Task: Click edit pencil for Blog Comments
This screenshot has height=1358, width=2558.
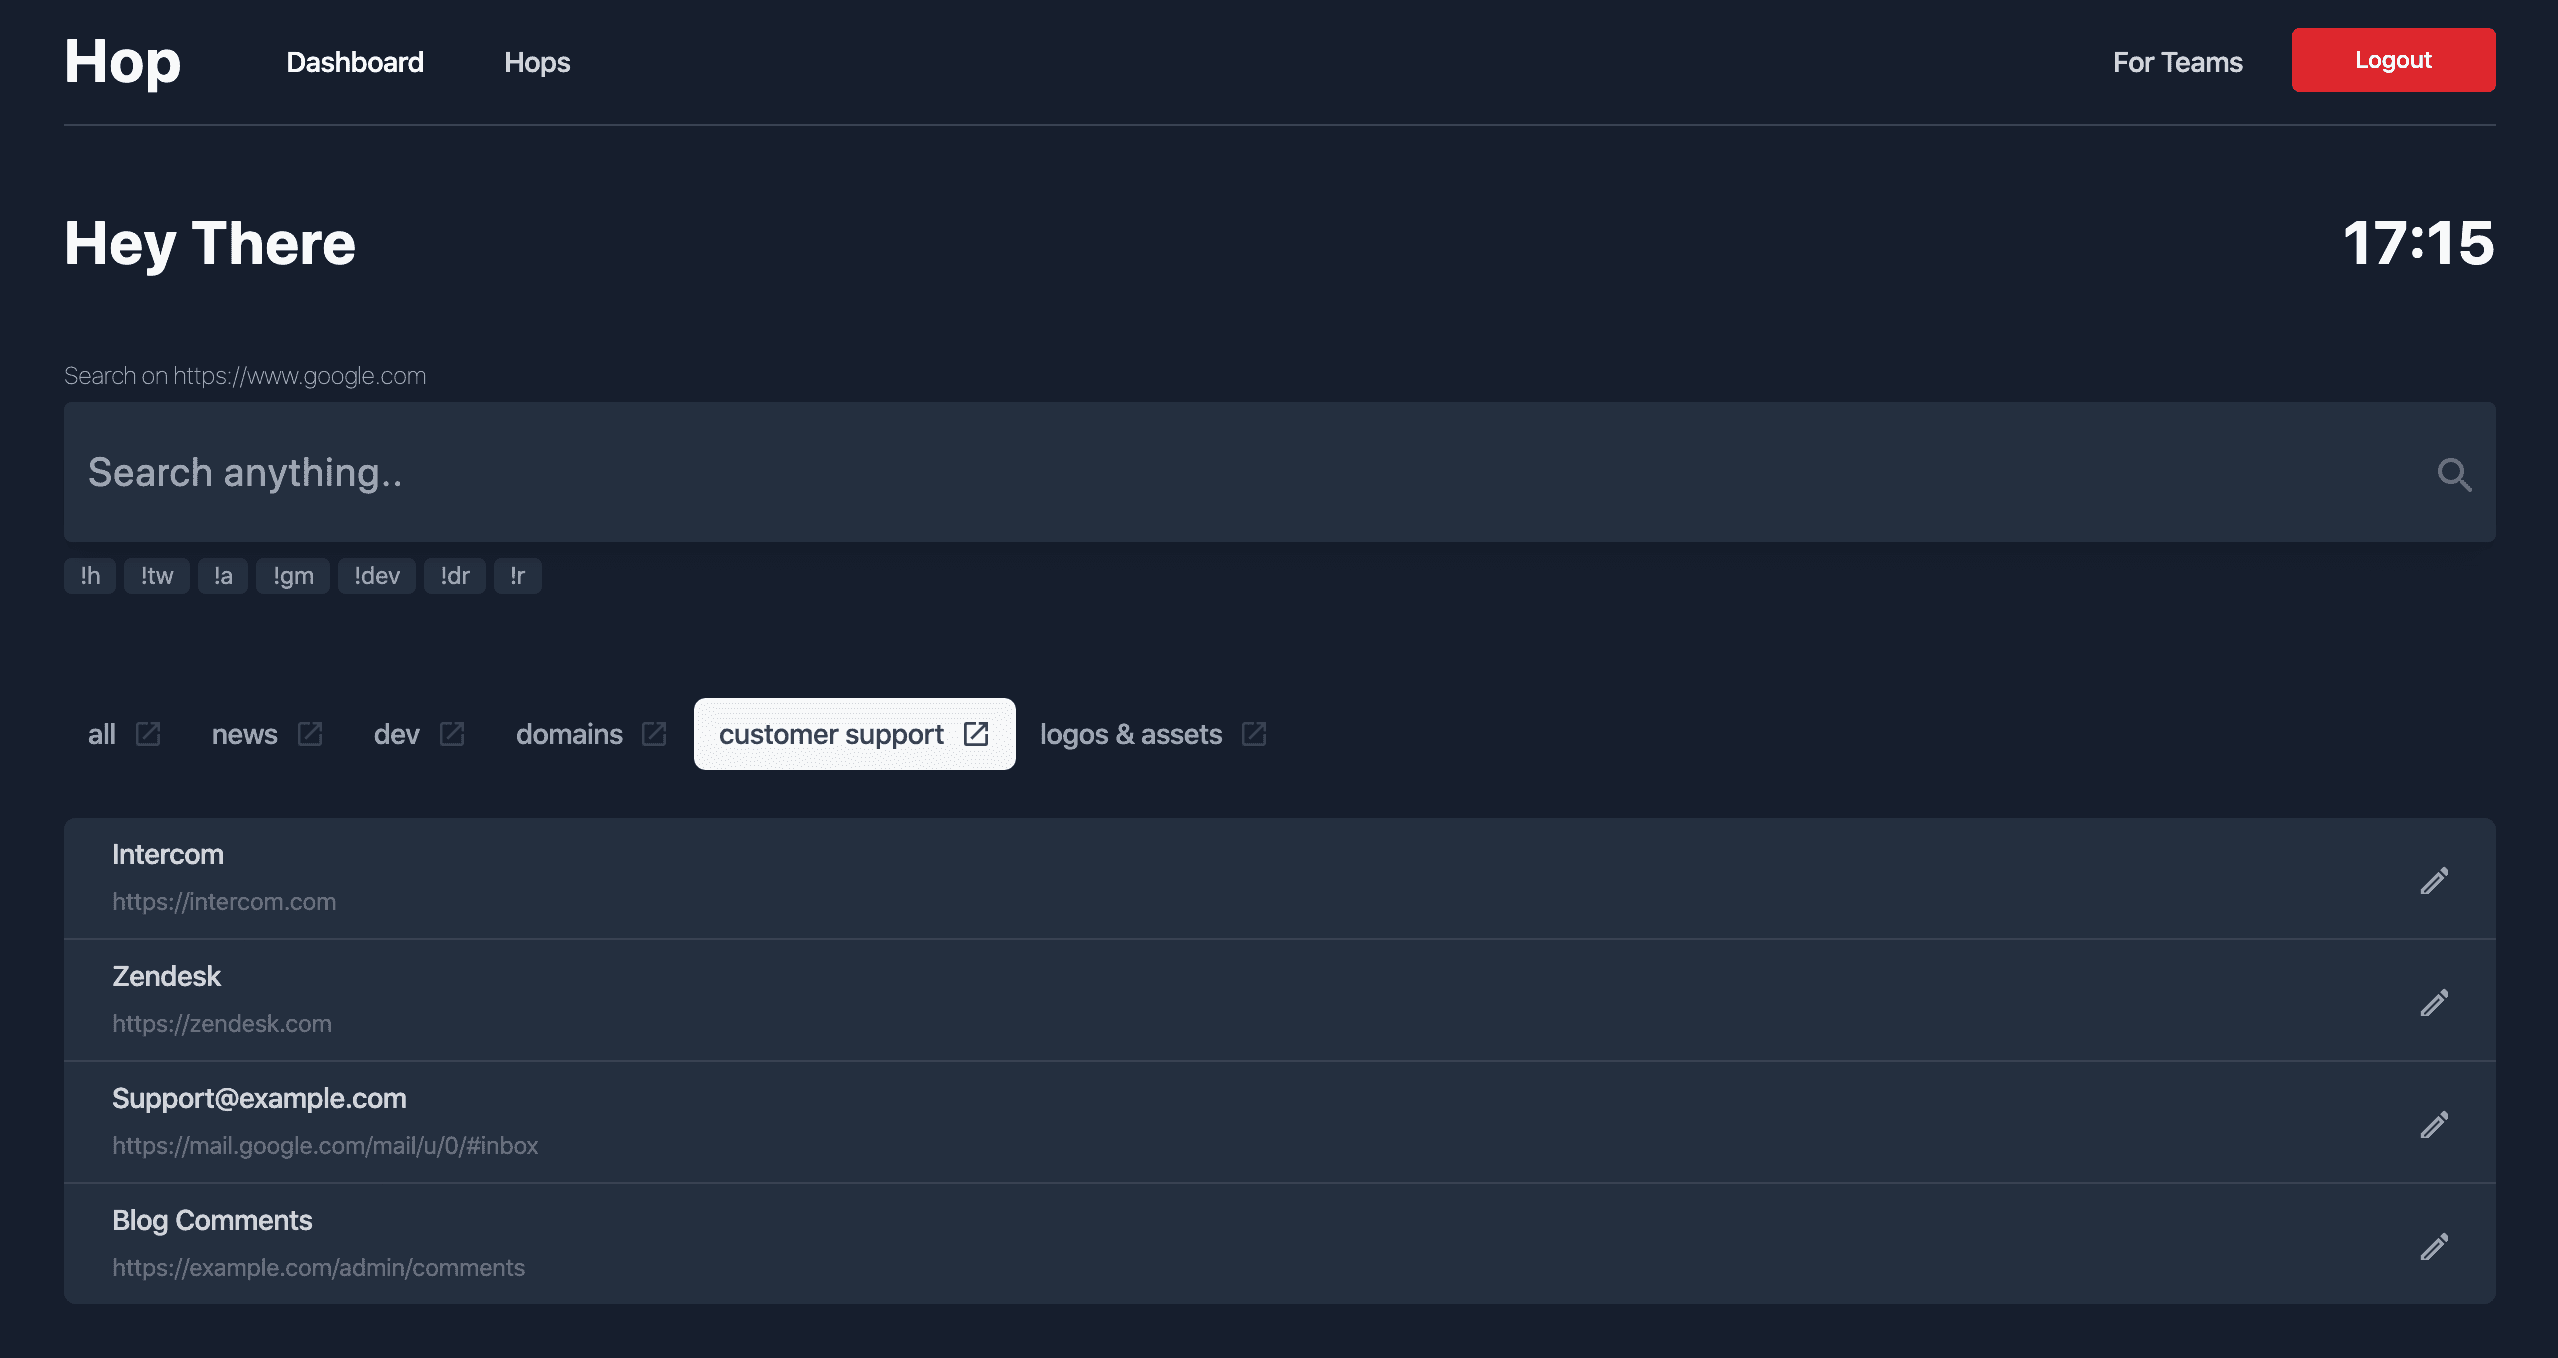Action: pyautogui.click(x=2434, y=1246)
